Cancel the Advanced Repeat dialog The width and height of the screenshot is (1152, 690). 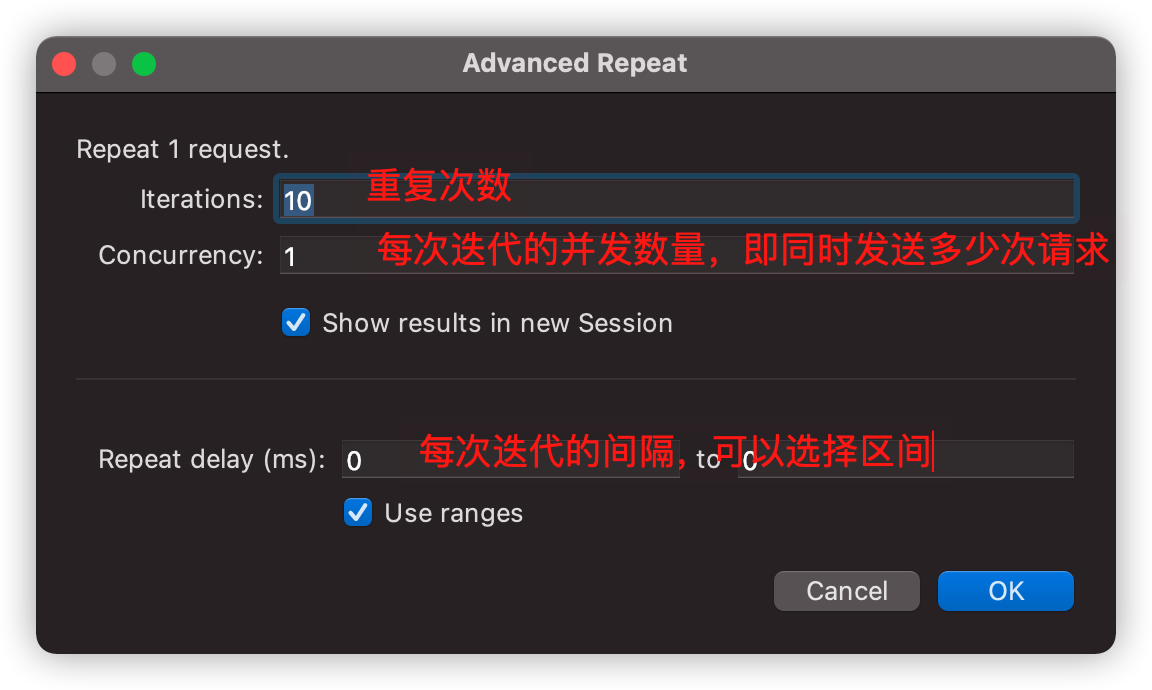(846, 590)
